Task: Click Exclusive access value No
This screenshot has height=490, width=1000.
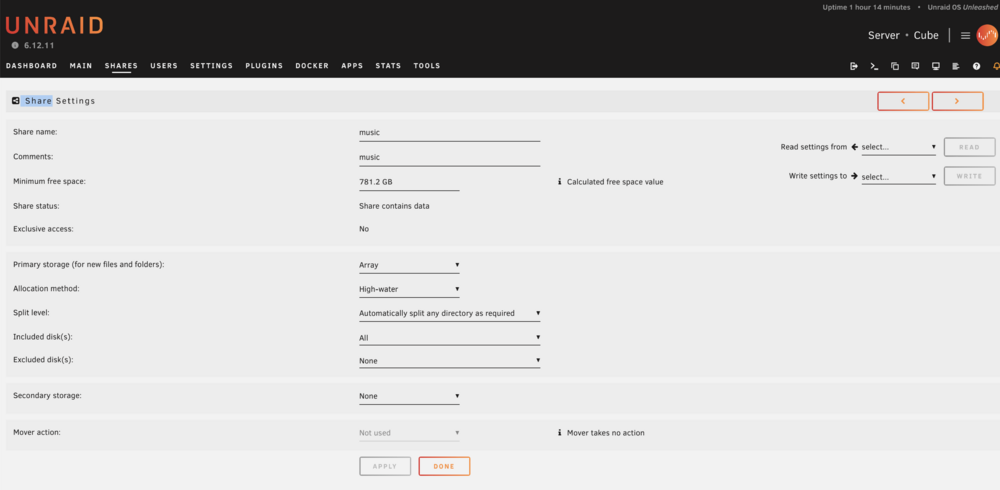Action: pos(364,229)
